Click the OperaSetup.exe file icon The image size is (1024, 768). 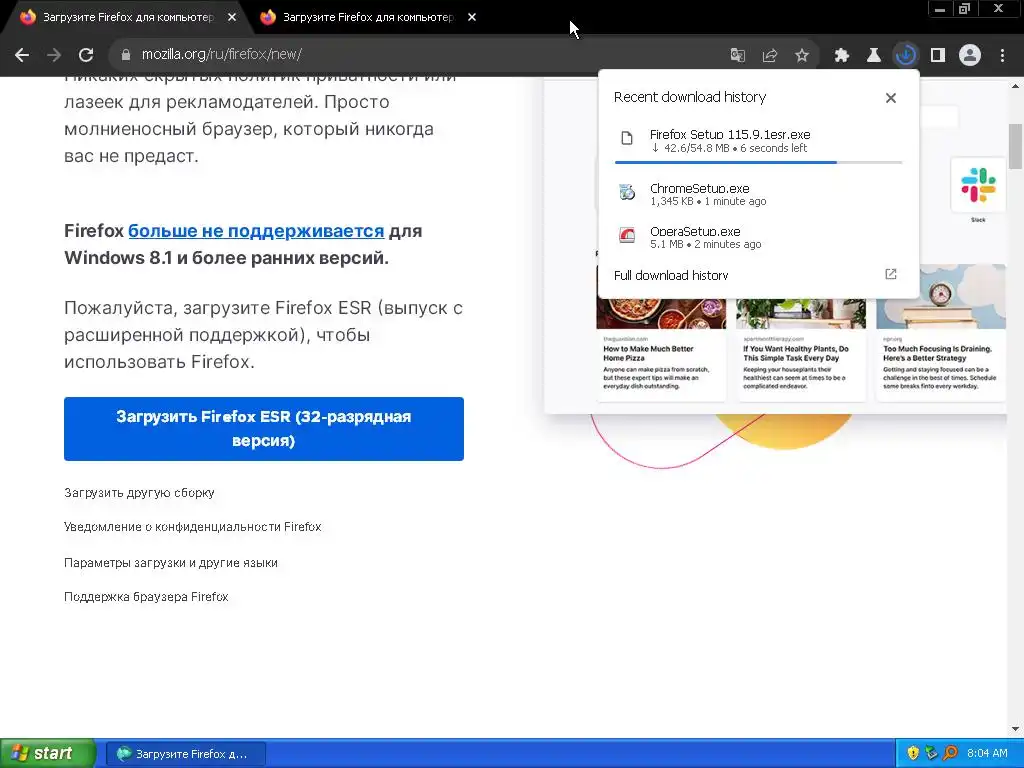point(627,235)
